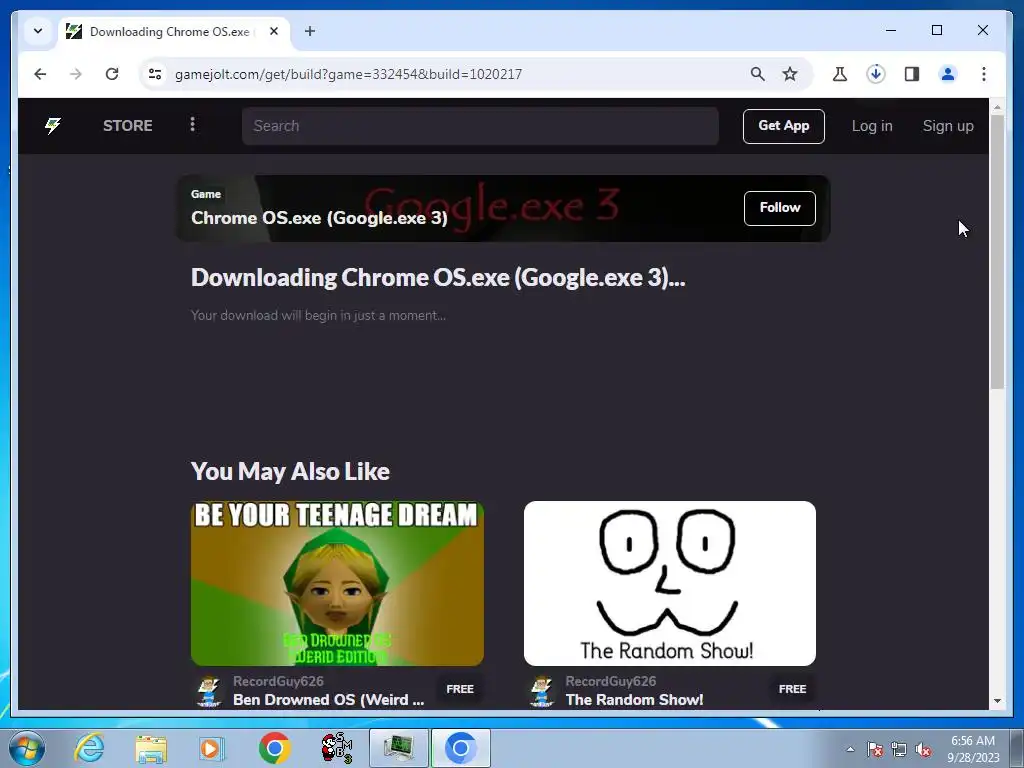Open Google Chrome taskbar icon
The image size is (1024, 768).
pyautogui.click(x=274, y=748)
